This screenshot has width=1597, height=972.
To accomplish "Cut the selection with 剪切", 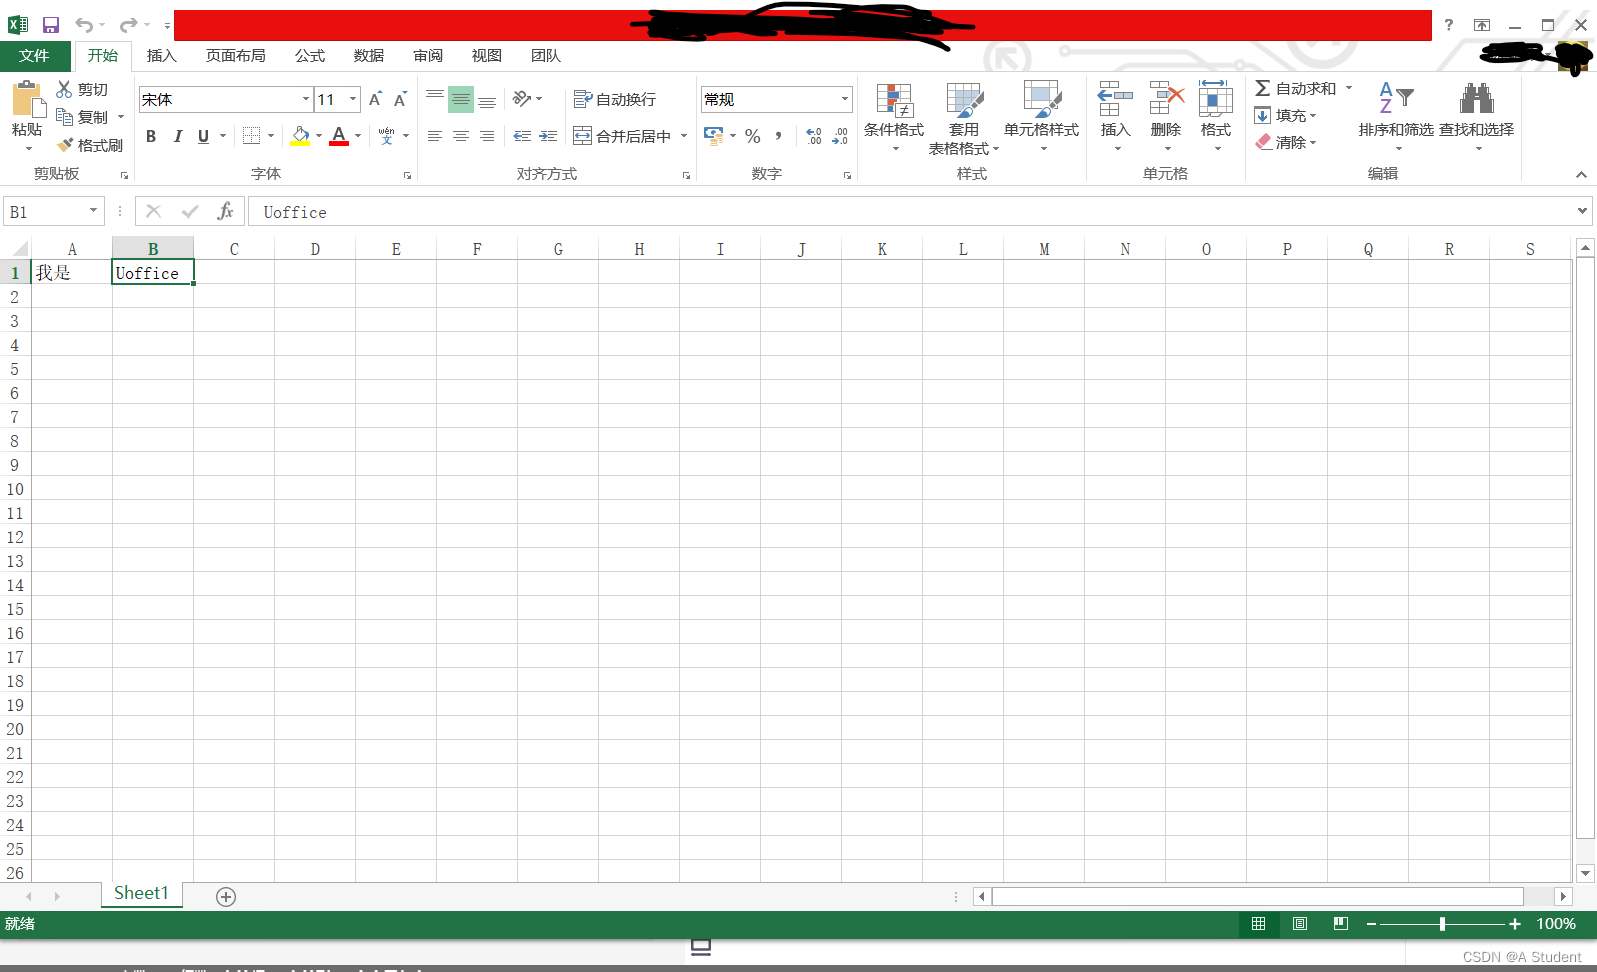I will point(82,89).
